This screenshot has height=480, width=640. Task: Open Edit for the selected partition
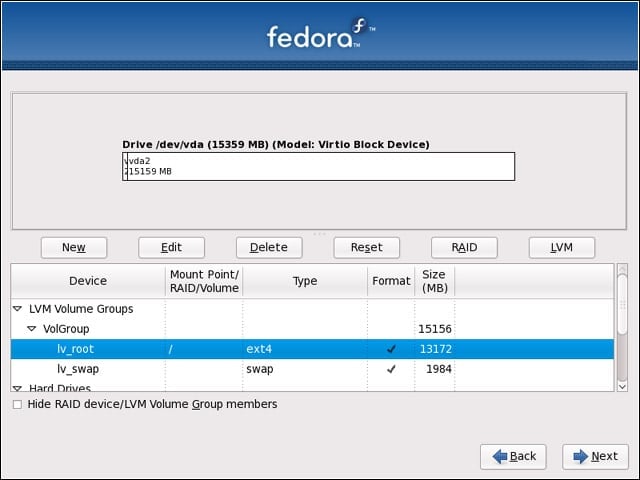coord(171,247)
